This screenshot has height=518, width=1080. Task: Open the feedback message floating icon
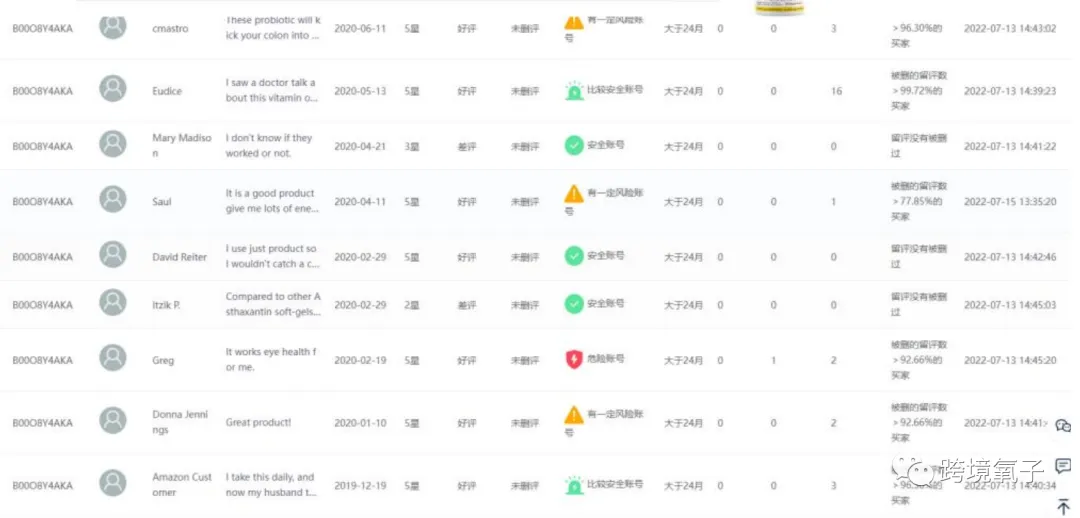pyautogui.click(x=1063, y=466)
